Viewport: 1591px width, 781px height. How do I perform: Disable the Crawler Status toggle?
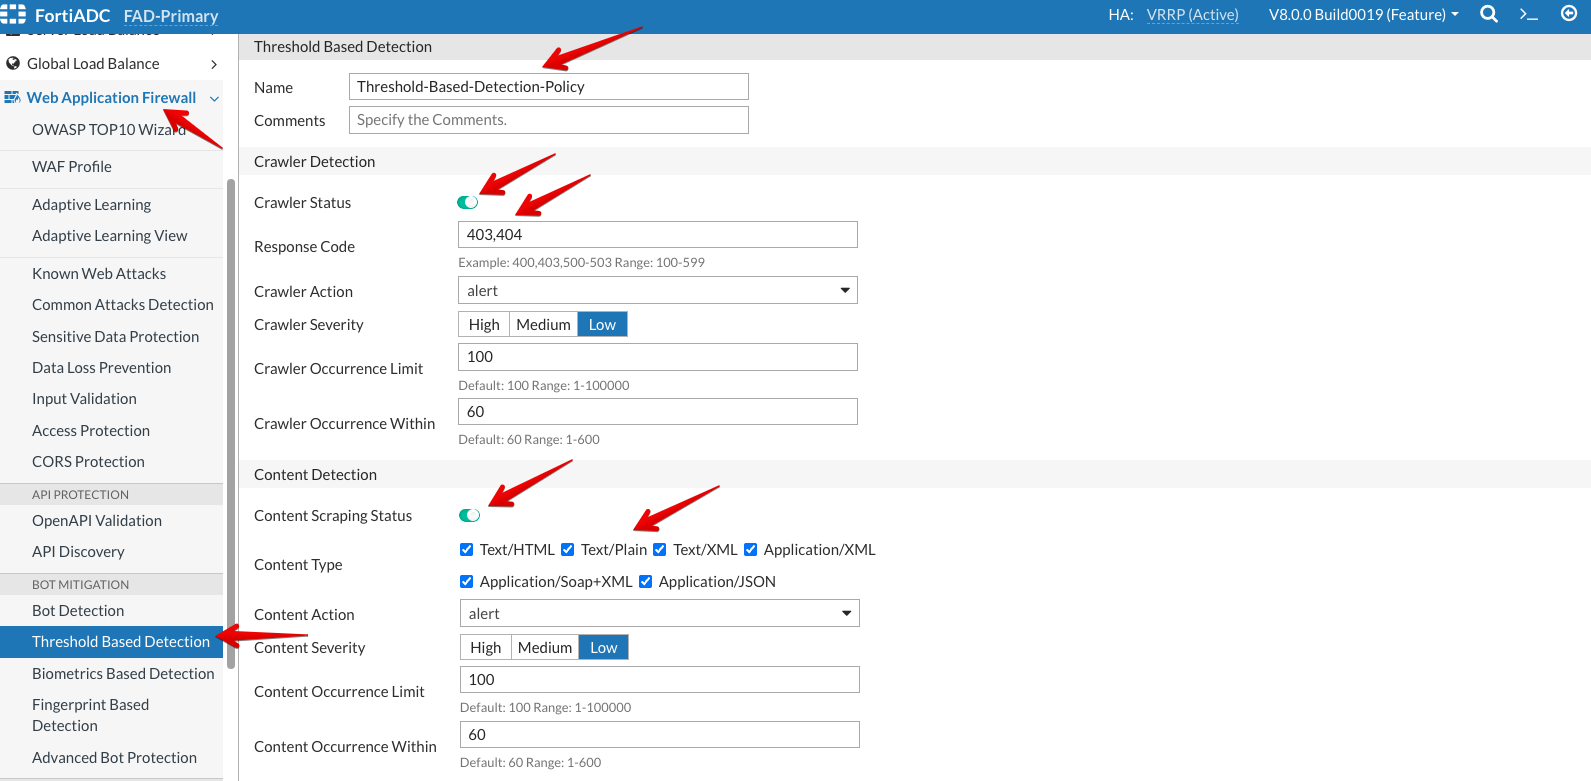[468, 202]
